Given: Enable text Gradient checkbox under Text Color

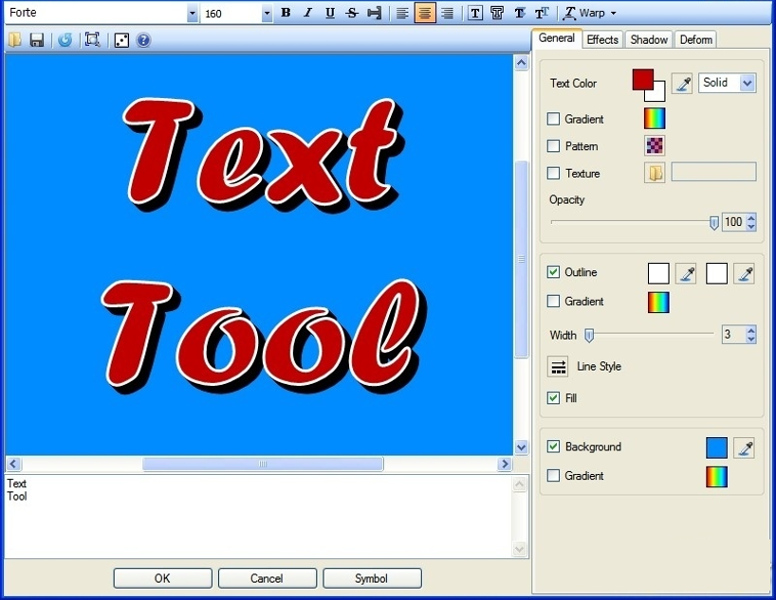Looking at the screenshot, I should click(x=553, y=119).
